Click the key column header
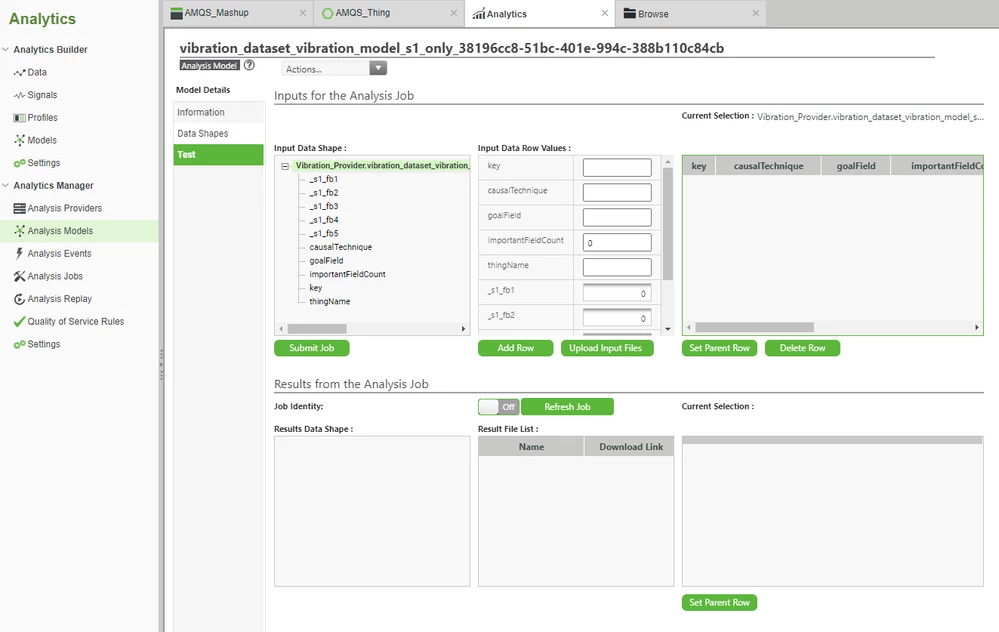999x632 pixels. pos(699,166)
